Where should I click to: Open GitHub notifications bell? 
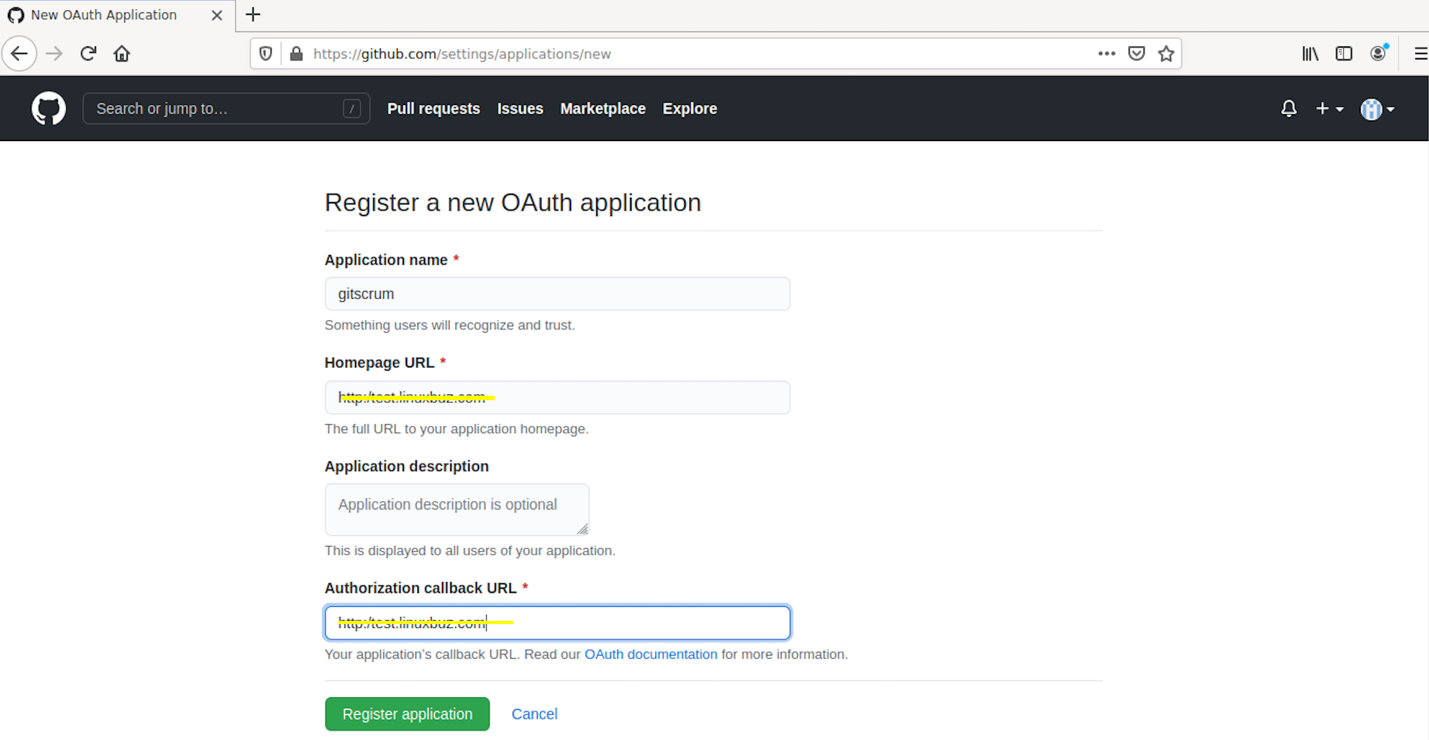(1289, 109)
